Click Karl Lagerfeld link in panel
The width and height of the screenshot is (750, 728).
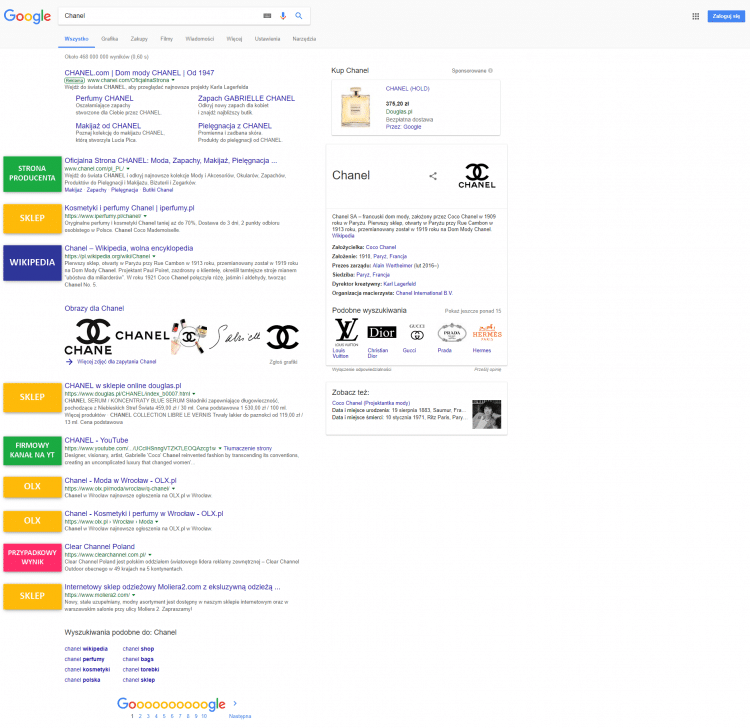[x=399, y=284]
